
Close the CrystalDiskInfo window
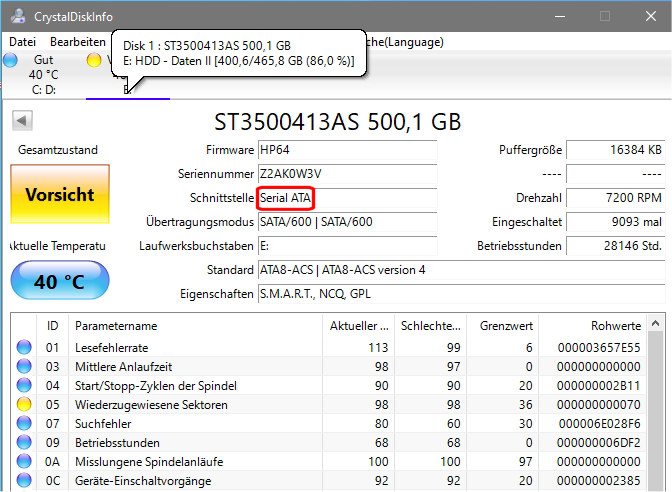pyautogui.click(x=651, y=16)
